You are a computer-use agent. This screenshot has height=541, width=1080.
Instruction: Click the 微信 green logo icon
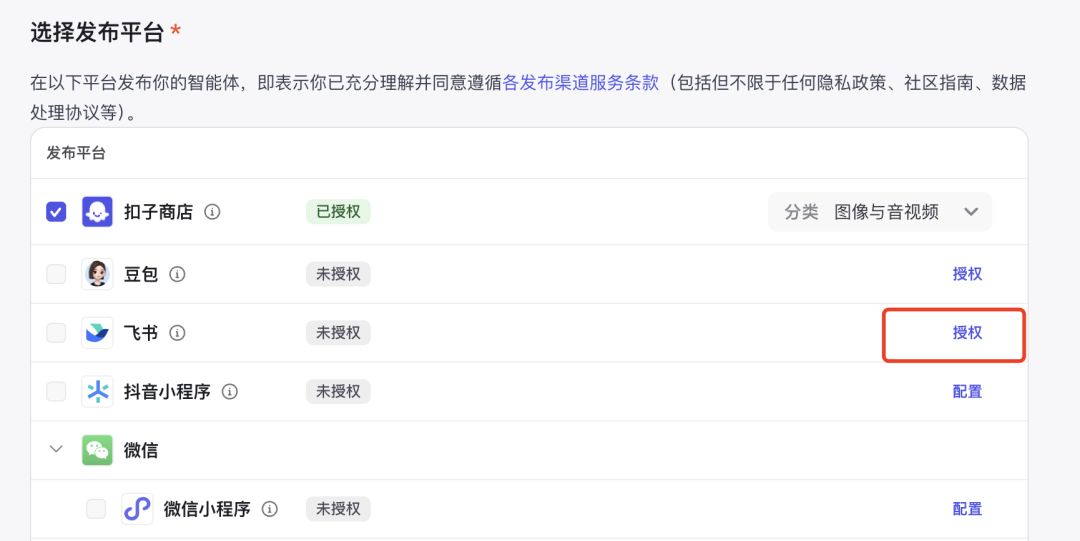97,450
